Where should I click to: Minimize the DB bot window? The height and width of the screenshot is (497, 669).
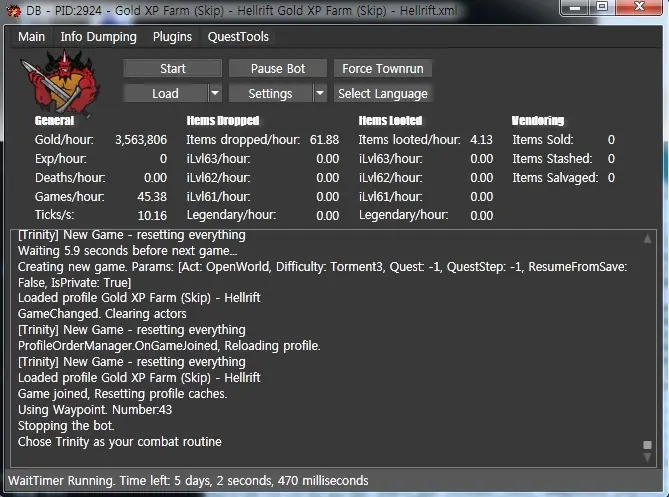pyautogui.click(x=575, y=7)
